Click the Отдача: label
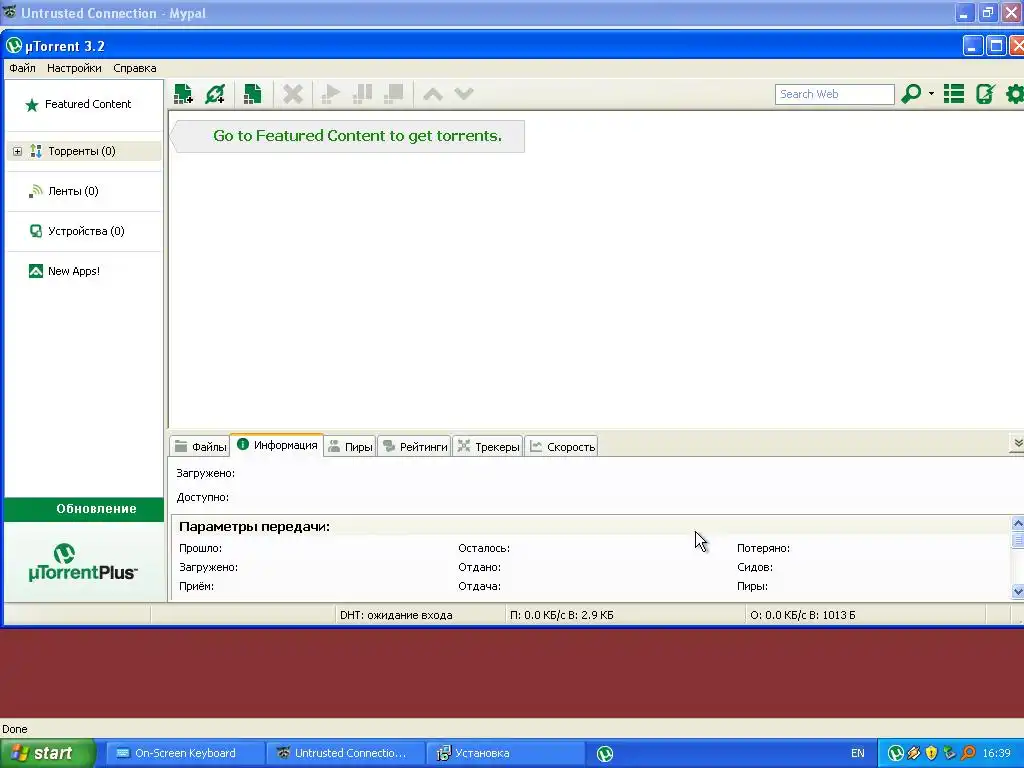 coord(479,586)
